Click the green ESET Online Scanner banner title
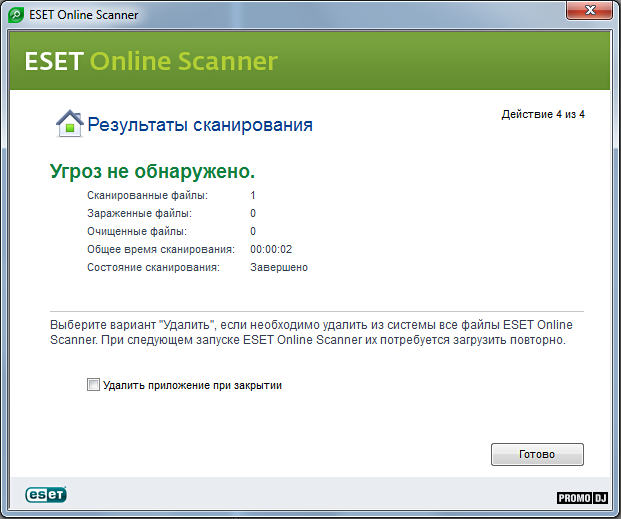Image resolution: width=621 pixels, height=519 pixels. [151, 62]
